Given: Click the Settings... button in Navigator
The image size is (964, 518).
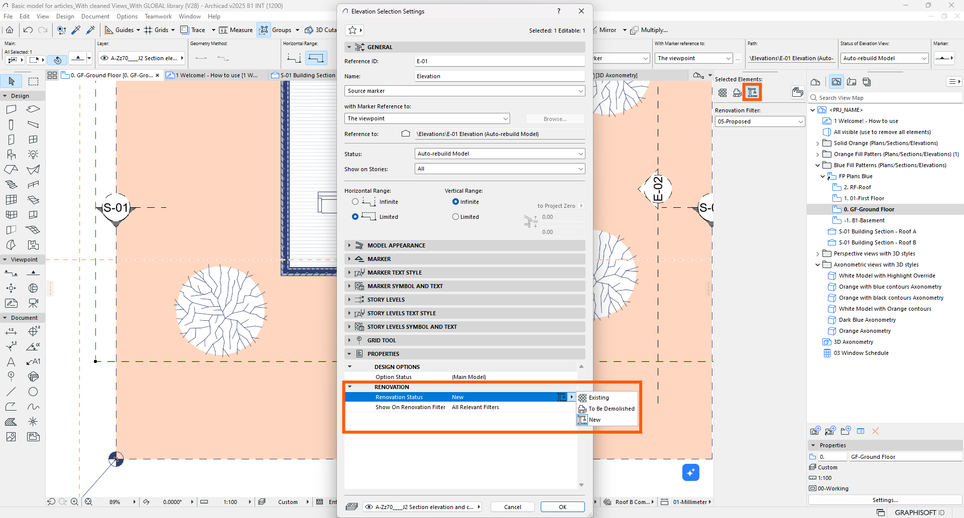Looking at the screenshot, I should pos(885,500).
